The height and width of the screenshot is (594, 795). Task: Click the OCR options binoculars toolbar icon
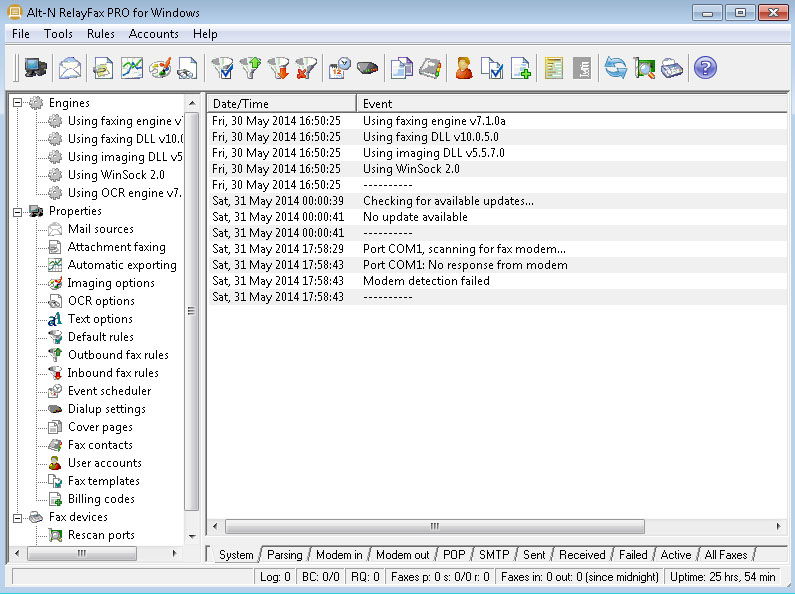coord(188,68)
